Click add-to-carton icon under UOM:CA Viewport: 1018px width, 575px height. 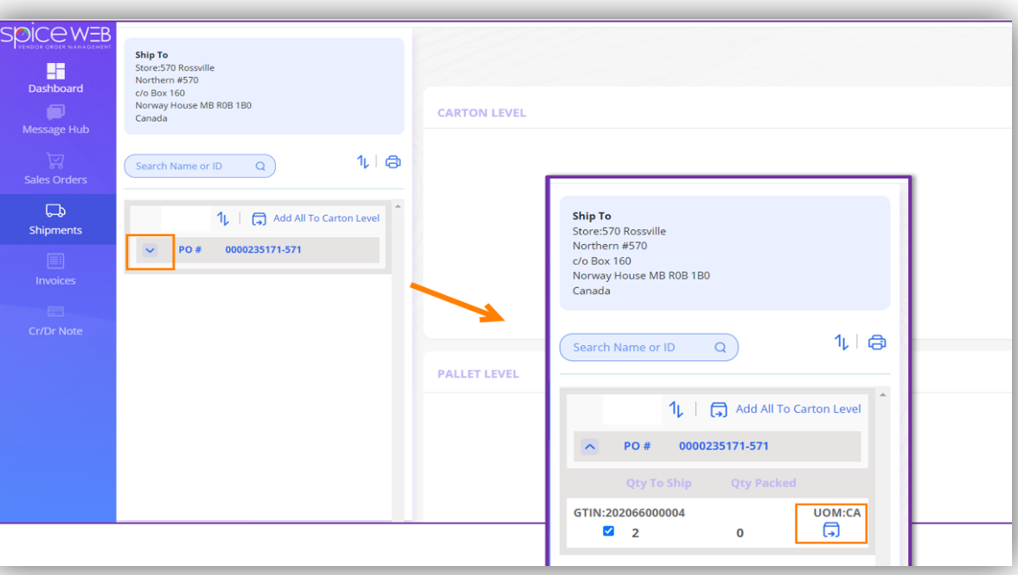tap(831, 530)
